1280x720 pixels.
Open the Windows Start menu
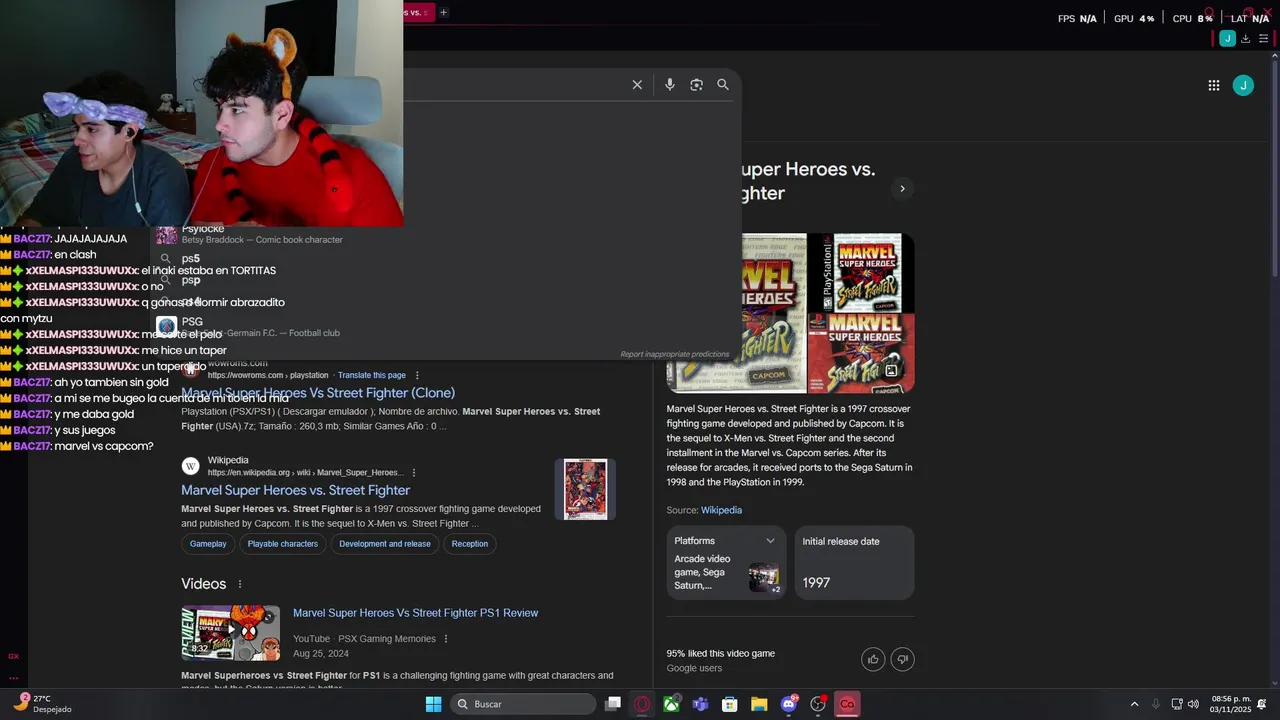[433, 704]
